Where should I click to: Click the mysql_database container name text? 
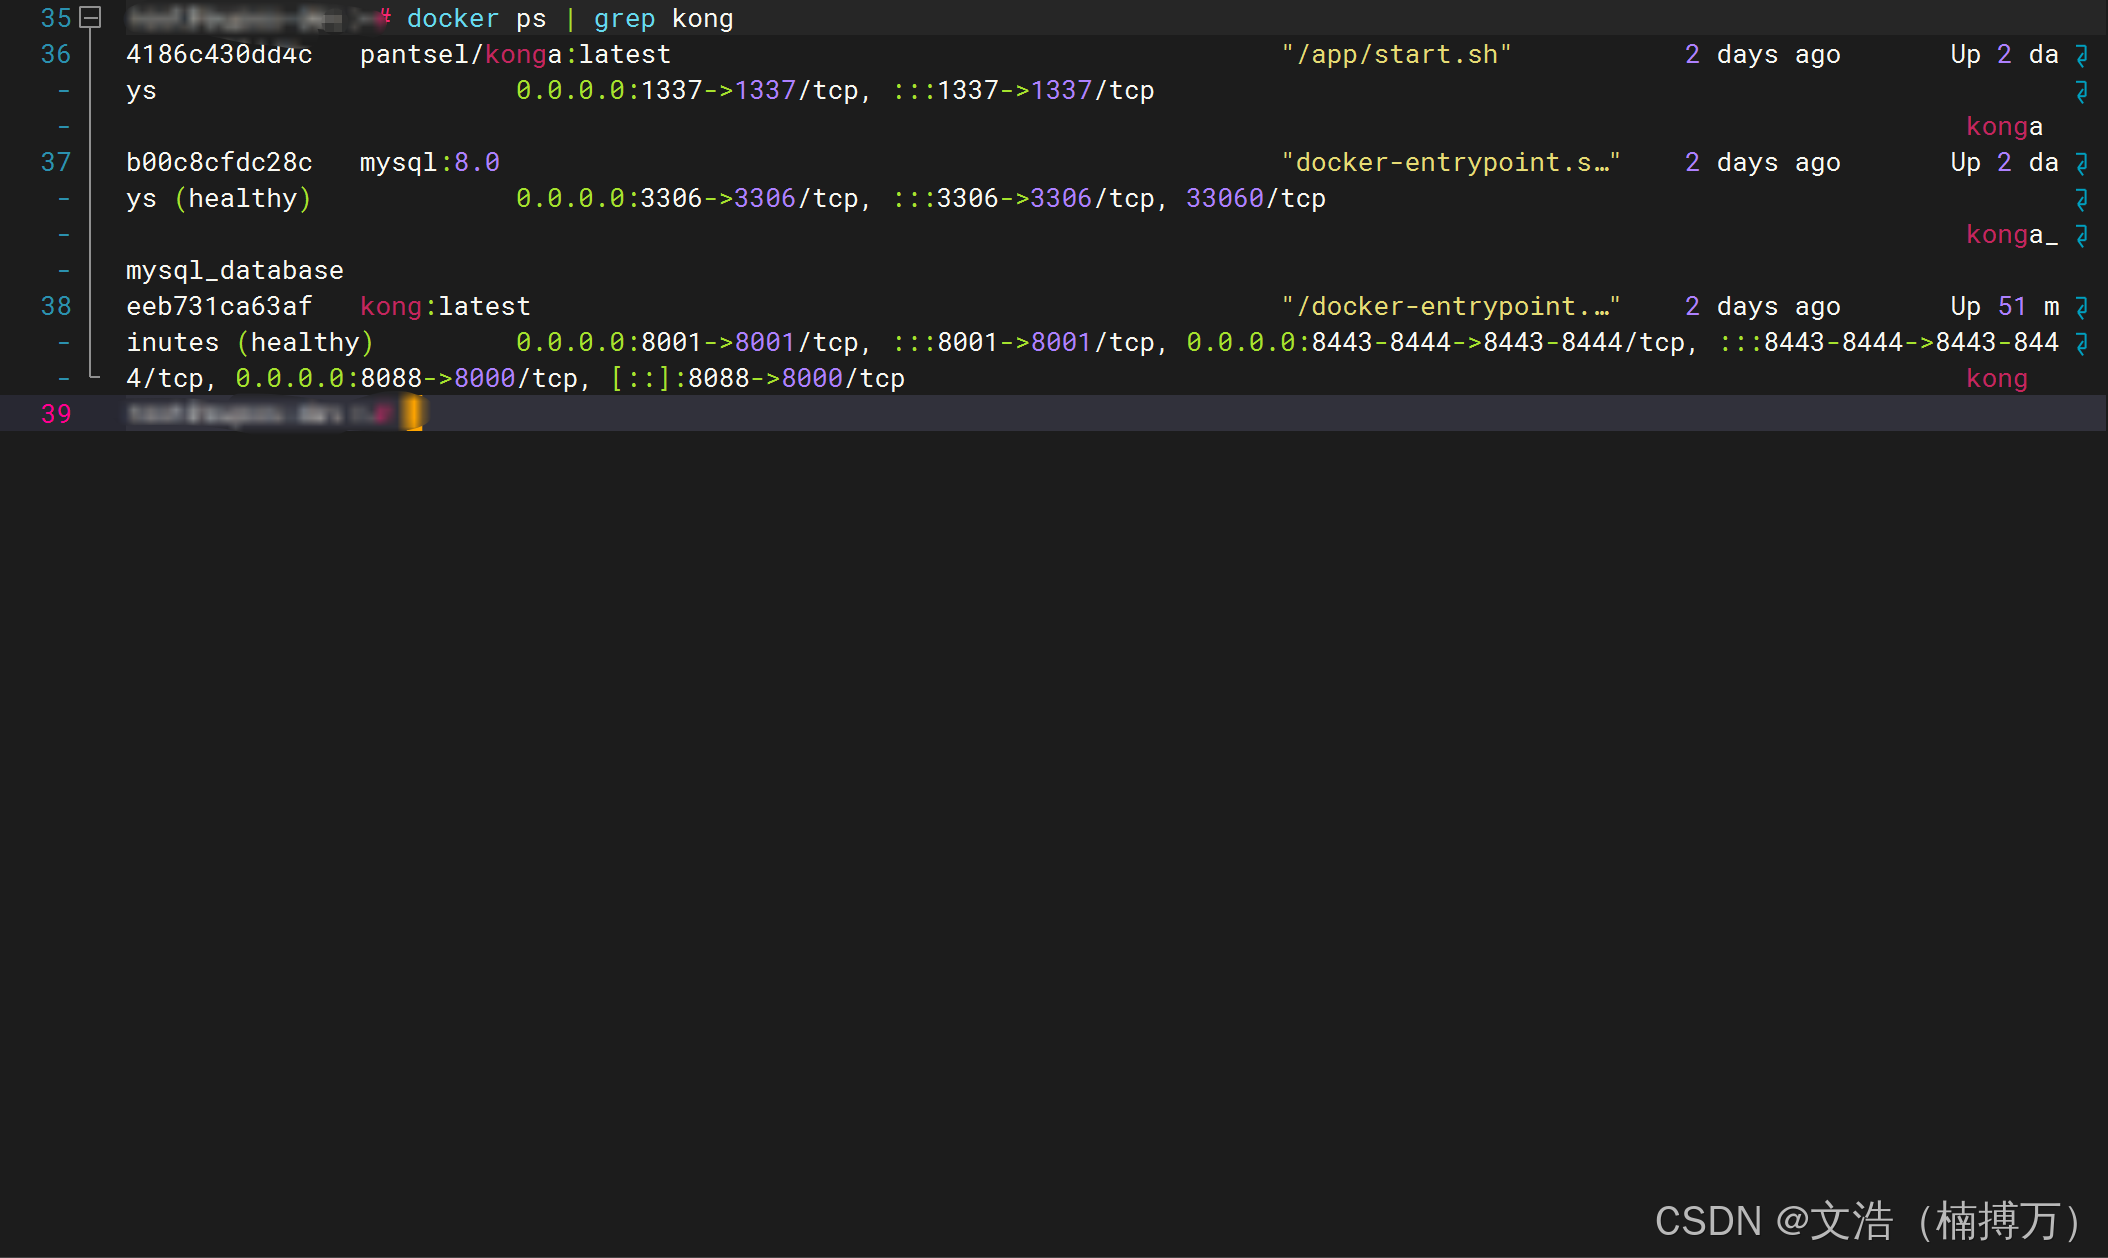234,271
